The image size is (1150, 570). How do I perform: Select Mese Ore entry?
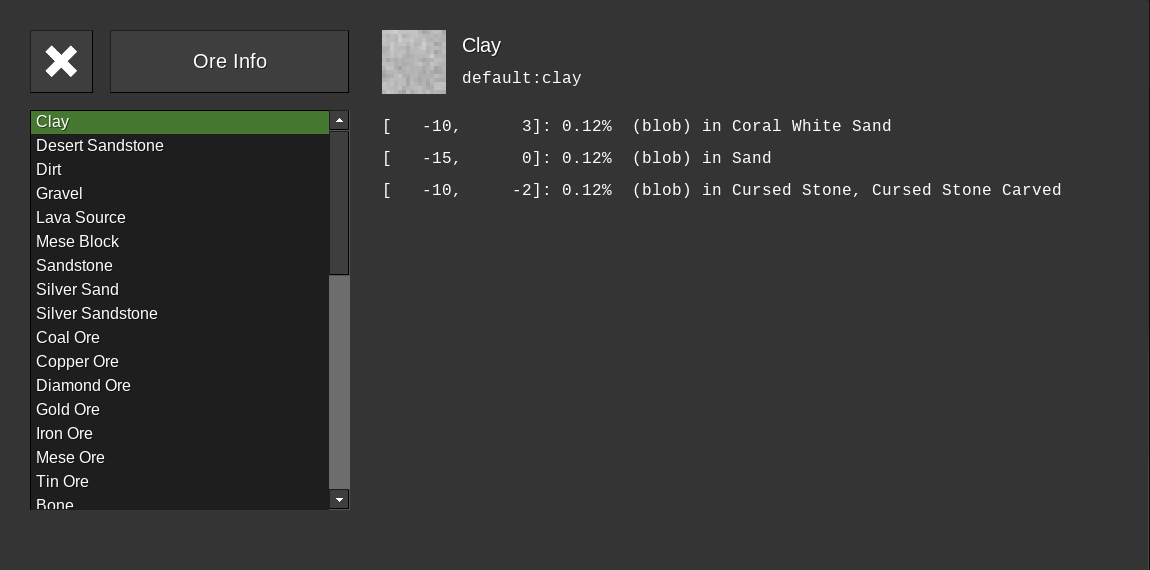[70, 458]
